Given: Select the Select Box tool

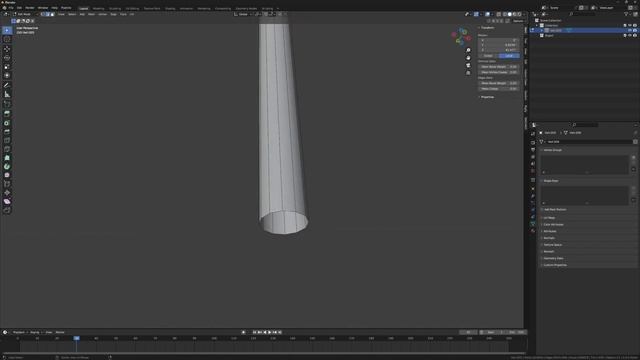Looking at the screenshot, I should (x=7, y=31).
